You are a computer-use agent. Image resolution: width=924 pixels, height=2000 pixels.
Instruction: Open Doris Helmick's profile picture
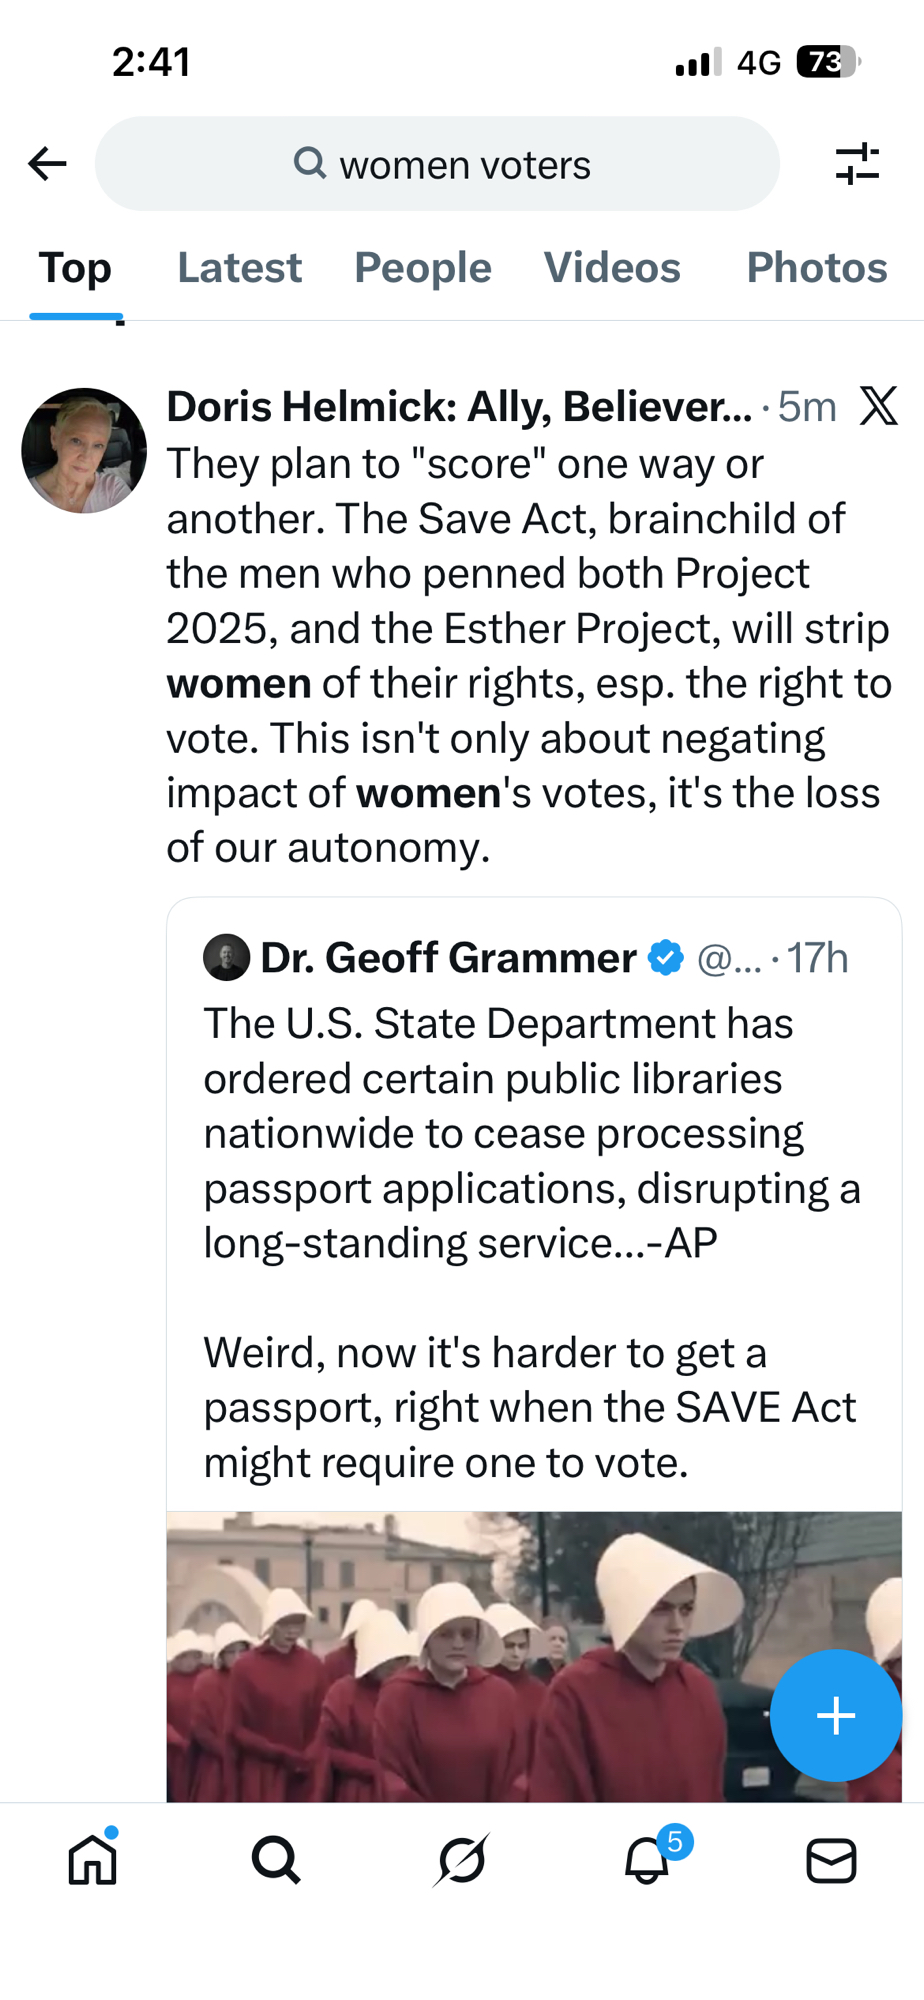(84, 451)
